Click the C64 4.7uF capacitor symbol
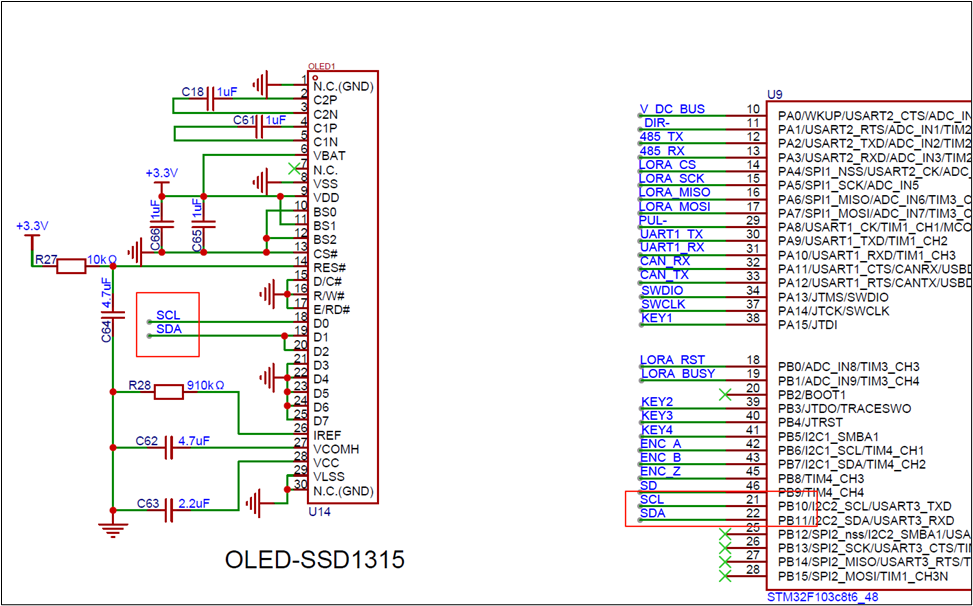This screenshot has width=973, height=606. (114, 315)
